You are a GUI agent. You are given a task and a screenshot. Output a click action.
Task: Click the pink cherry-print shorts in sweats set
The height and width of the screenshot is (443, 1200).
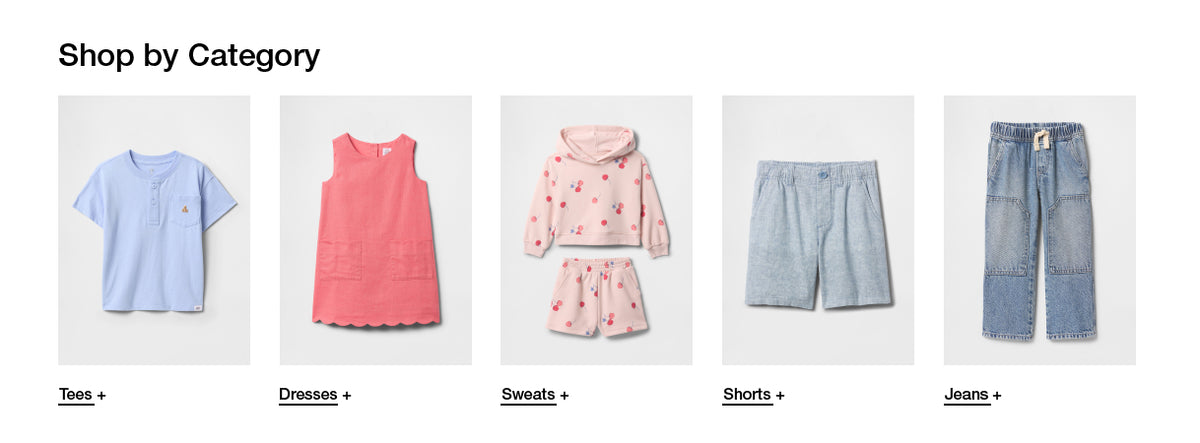[x=603, y=297]
